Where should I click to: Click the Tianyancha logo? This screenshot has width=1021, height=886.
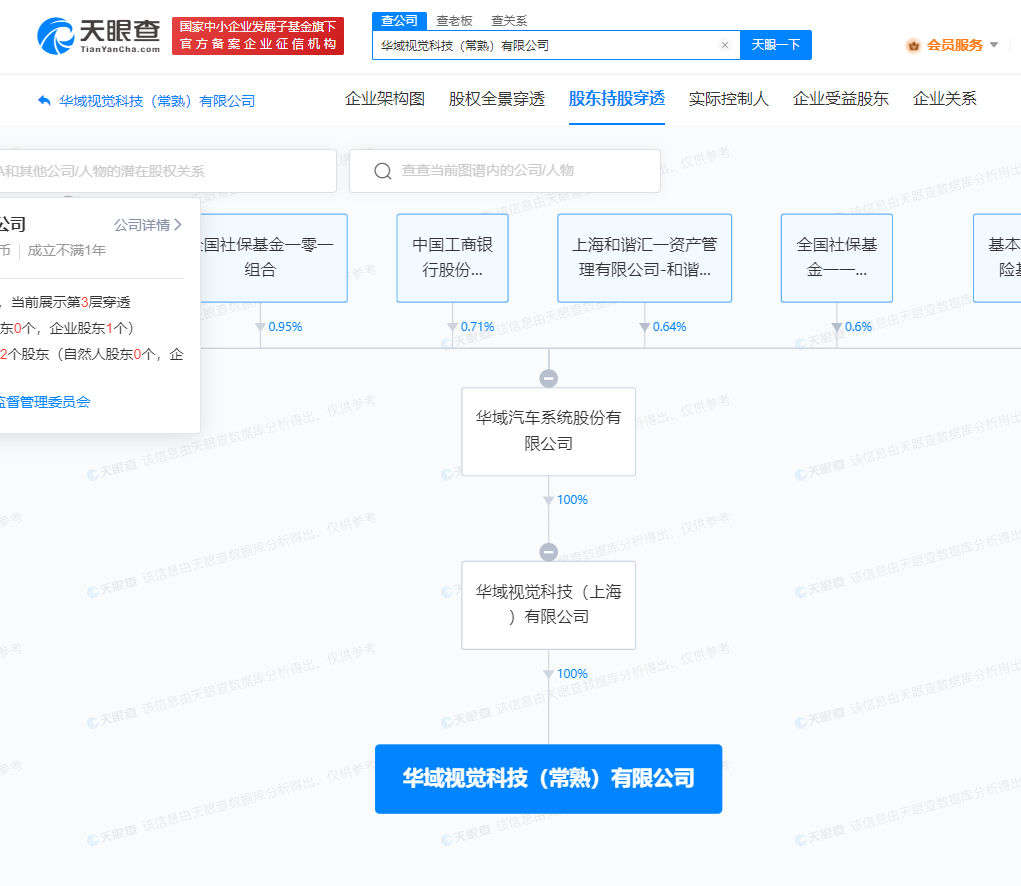(x=98, y=36)
